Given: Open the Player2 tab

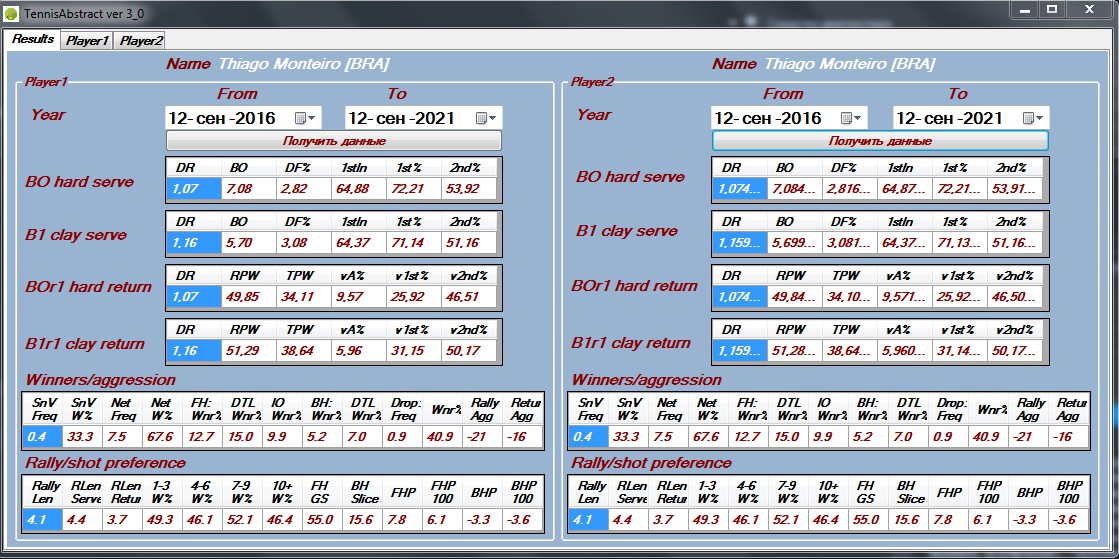Looking at the screenshot, I should point(141,41).
